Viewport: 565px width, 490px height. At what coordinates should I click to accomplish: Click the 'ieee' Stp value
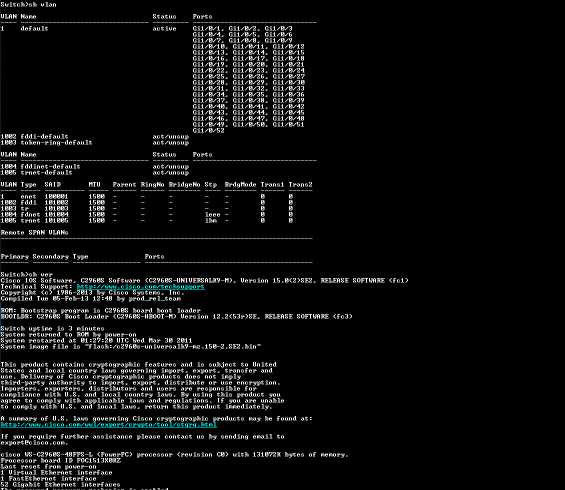pyautogui.click(x=213, y=215)
